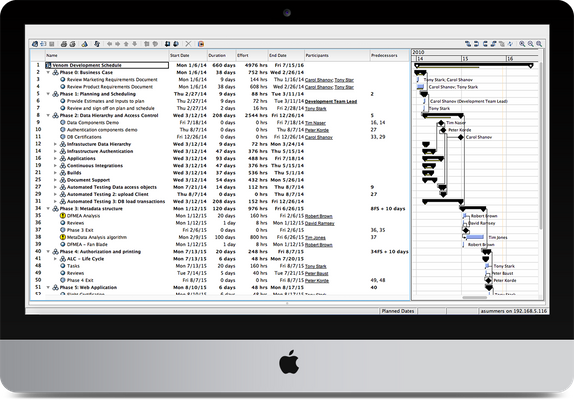Click the Predecessors column header
Screen dimensions: 574x400
390,55
